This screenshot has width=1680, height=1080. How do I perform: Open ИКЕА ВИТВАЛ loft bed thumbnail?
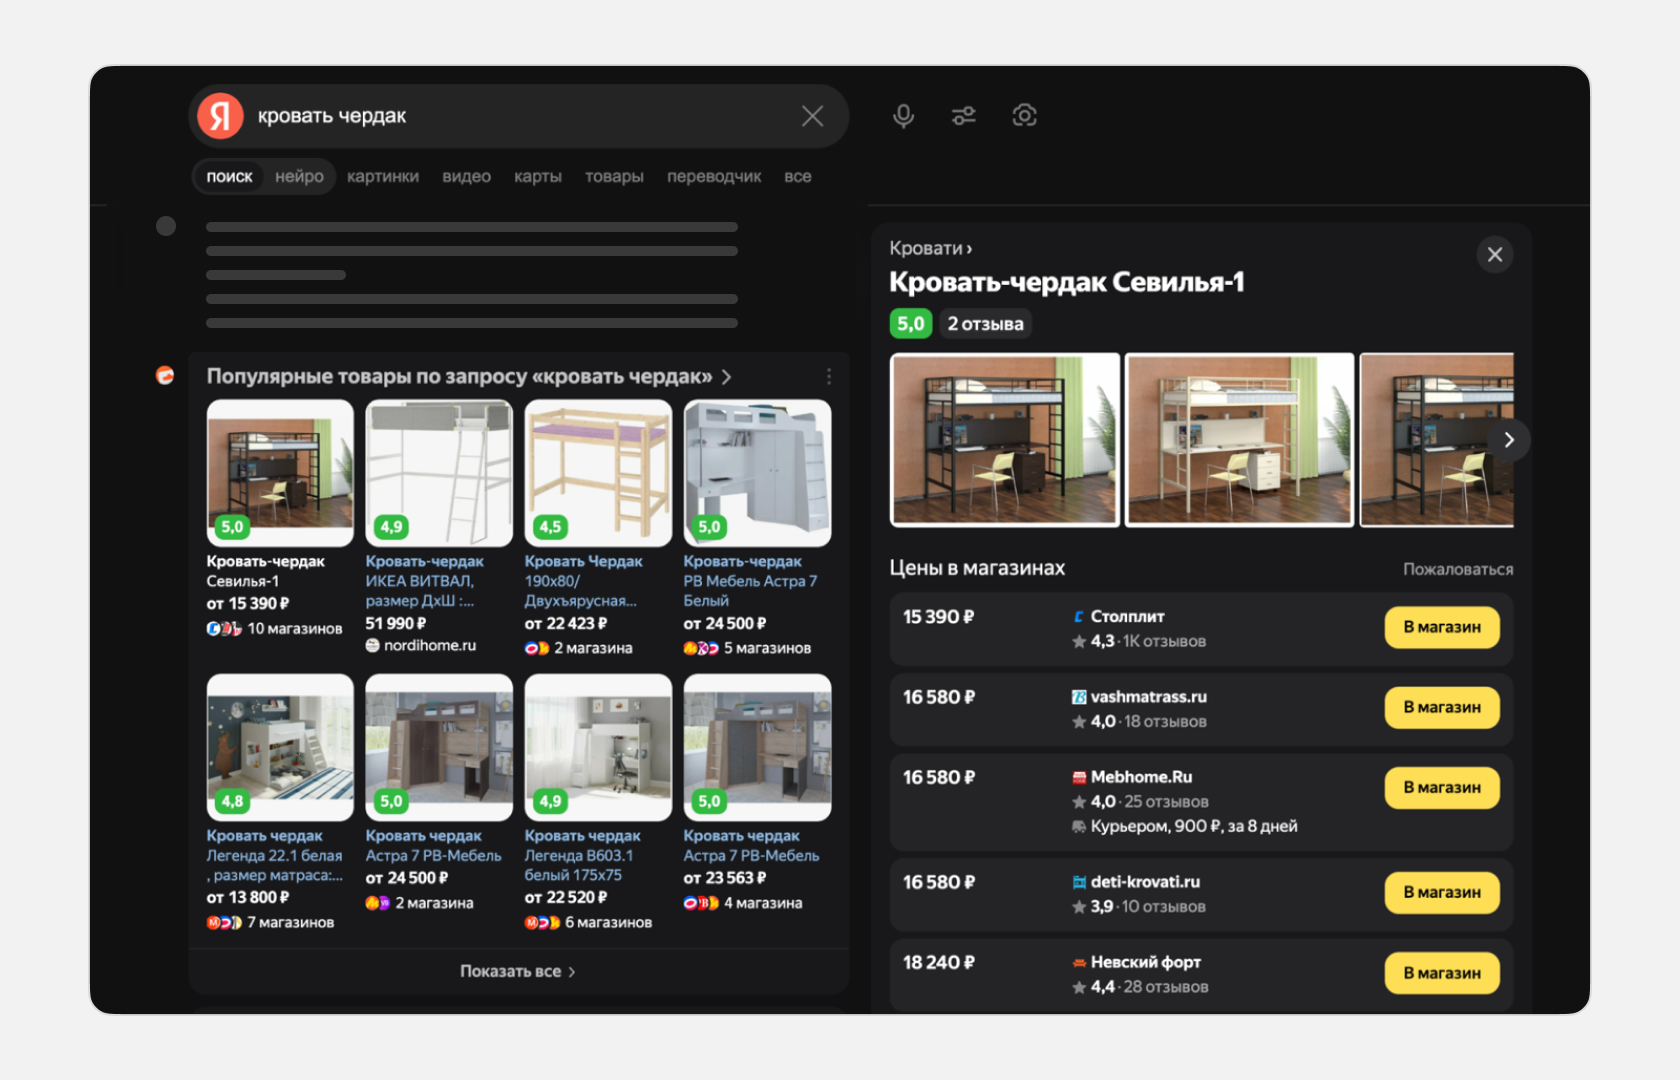point(439,473)
